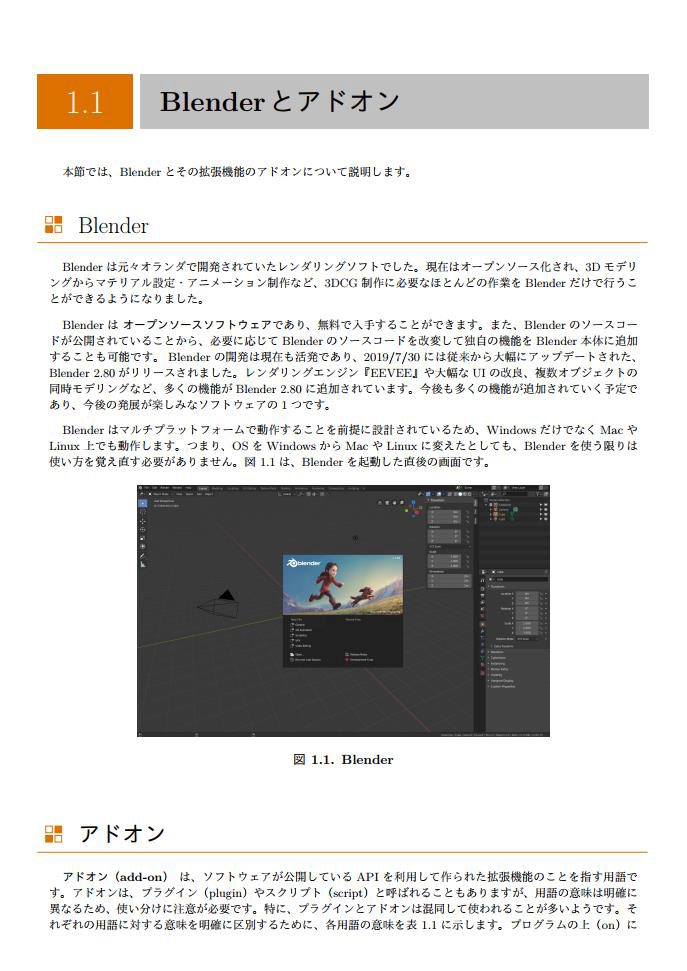Select the Move tool in the toolbar
The width and height of the screenshot is (687, 971).
[142, 521]
